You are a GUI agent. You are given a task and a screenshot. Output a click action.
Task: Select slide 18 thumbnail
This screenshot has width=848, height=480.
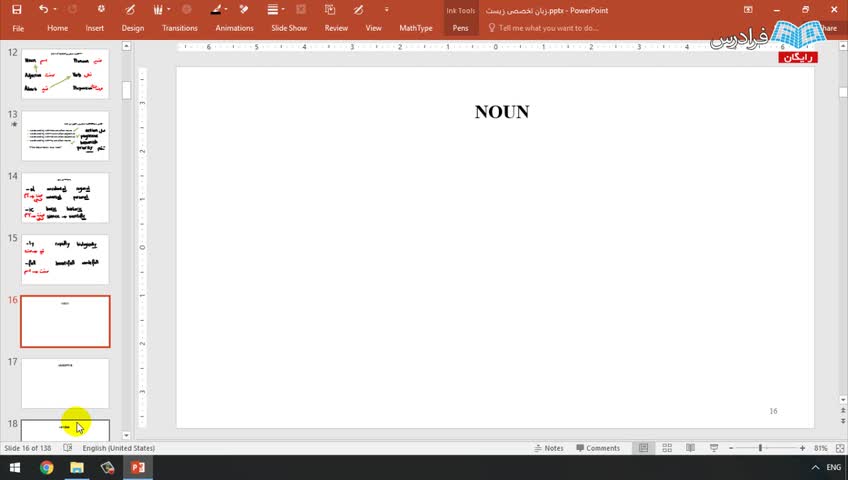(x=65, y=430)
